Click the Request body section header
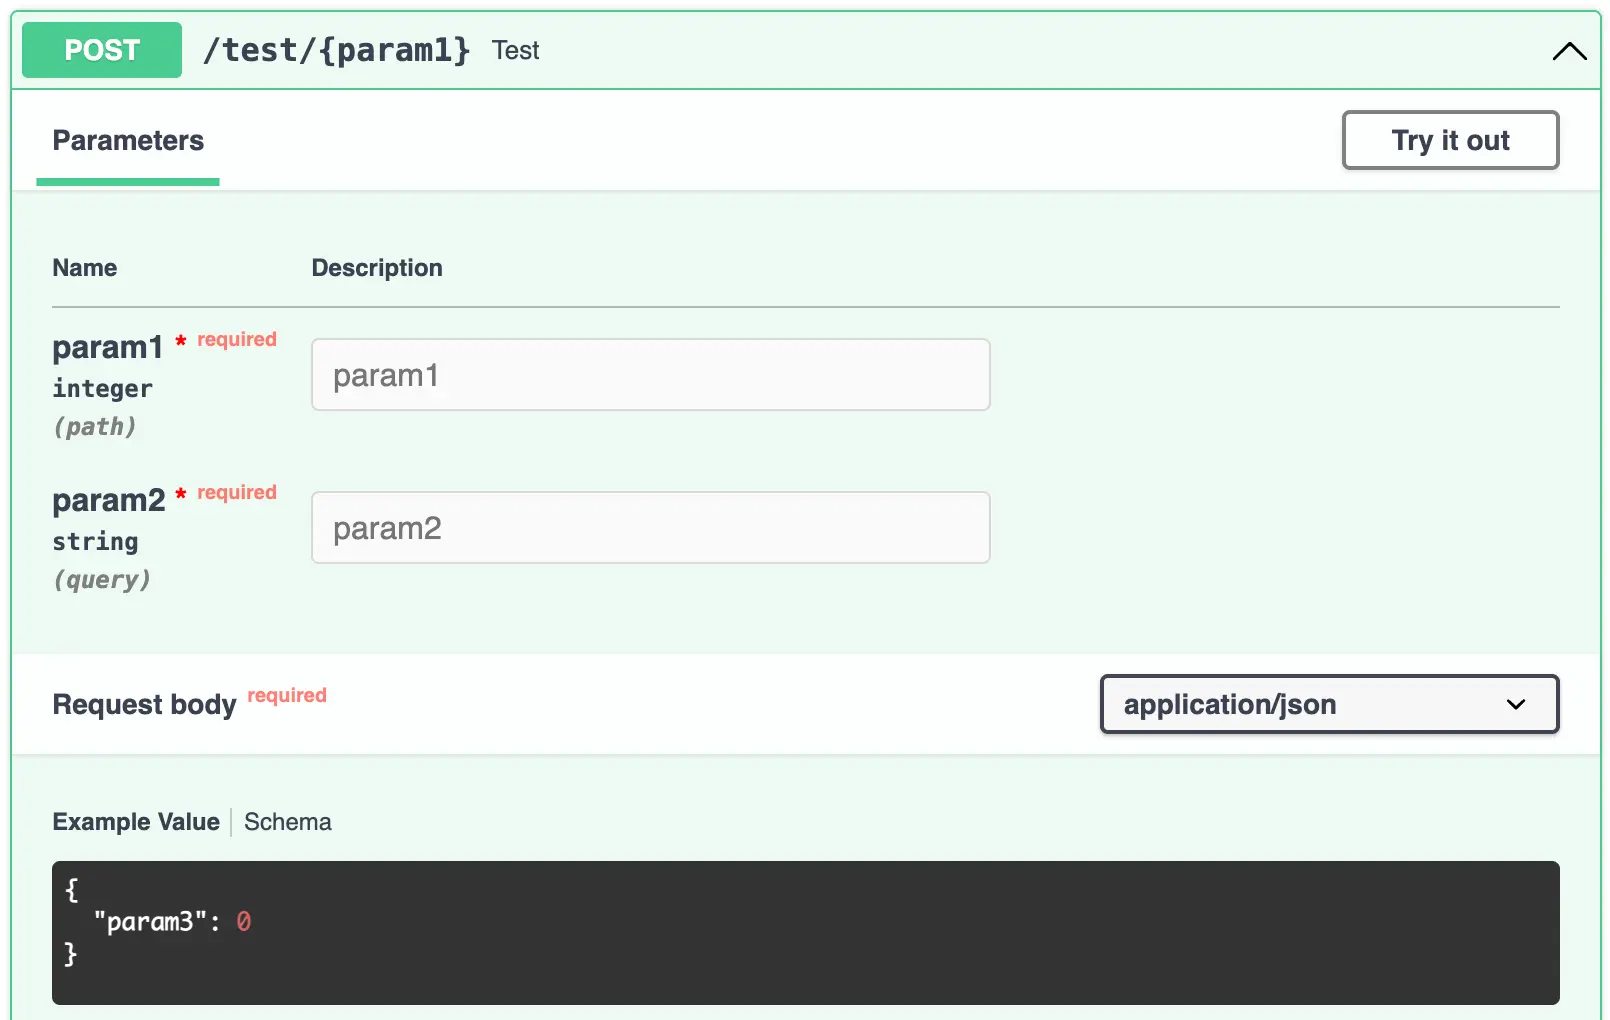The width and height of the screenshot is (1610, 1020). pyautogui.click(x=144, y=704)
